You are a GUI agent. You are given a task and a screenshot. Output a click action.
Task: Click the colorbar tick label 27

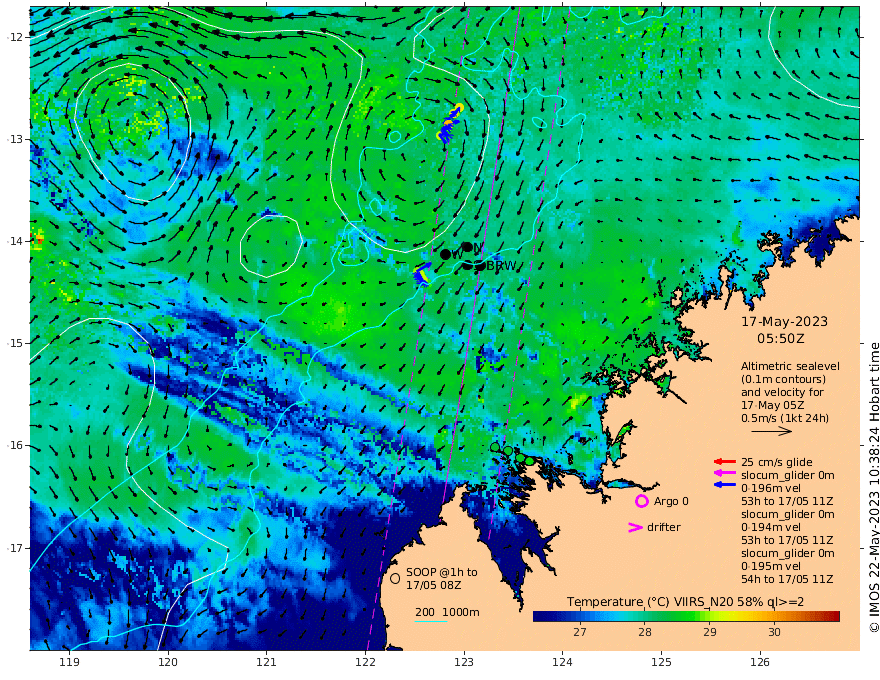click(580, 632)
